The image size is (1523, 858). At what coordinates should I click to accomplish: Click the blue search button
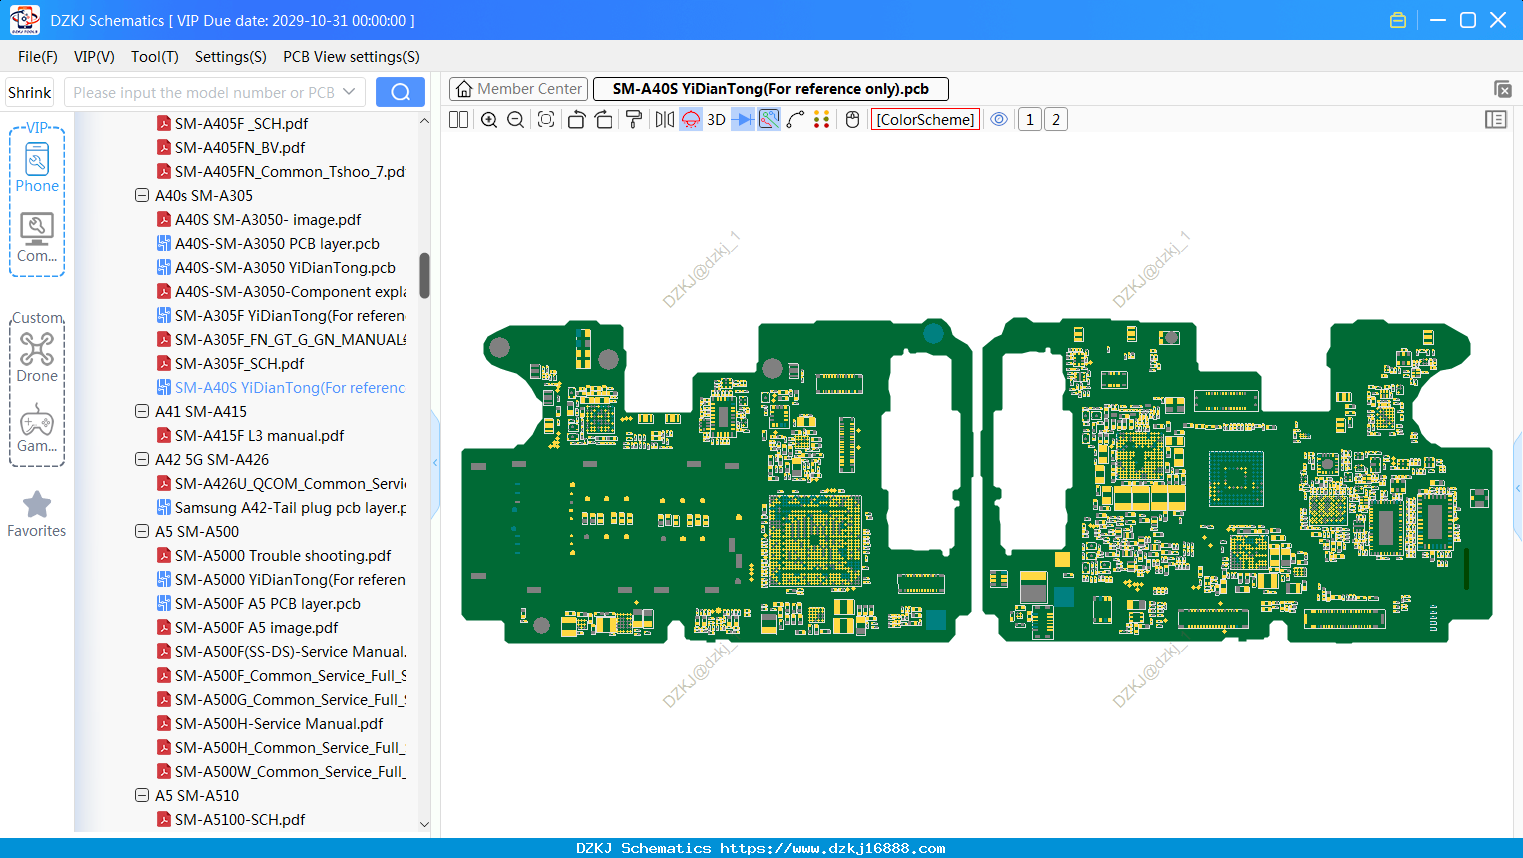(x=400, y=92)
